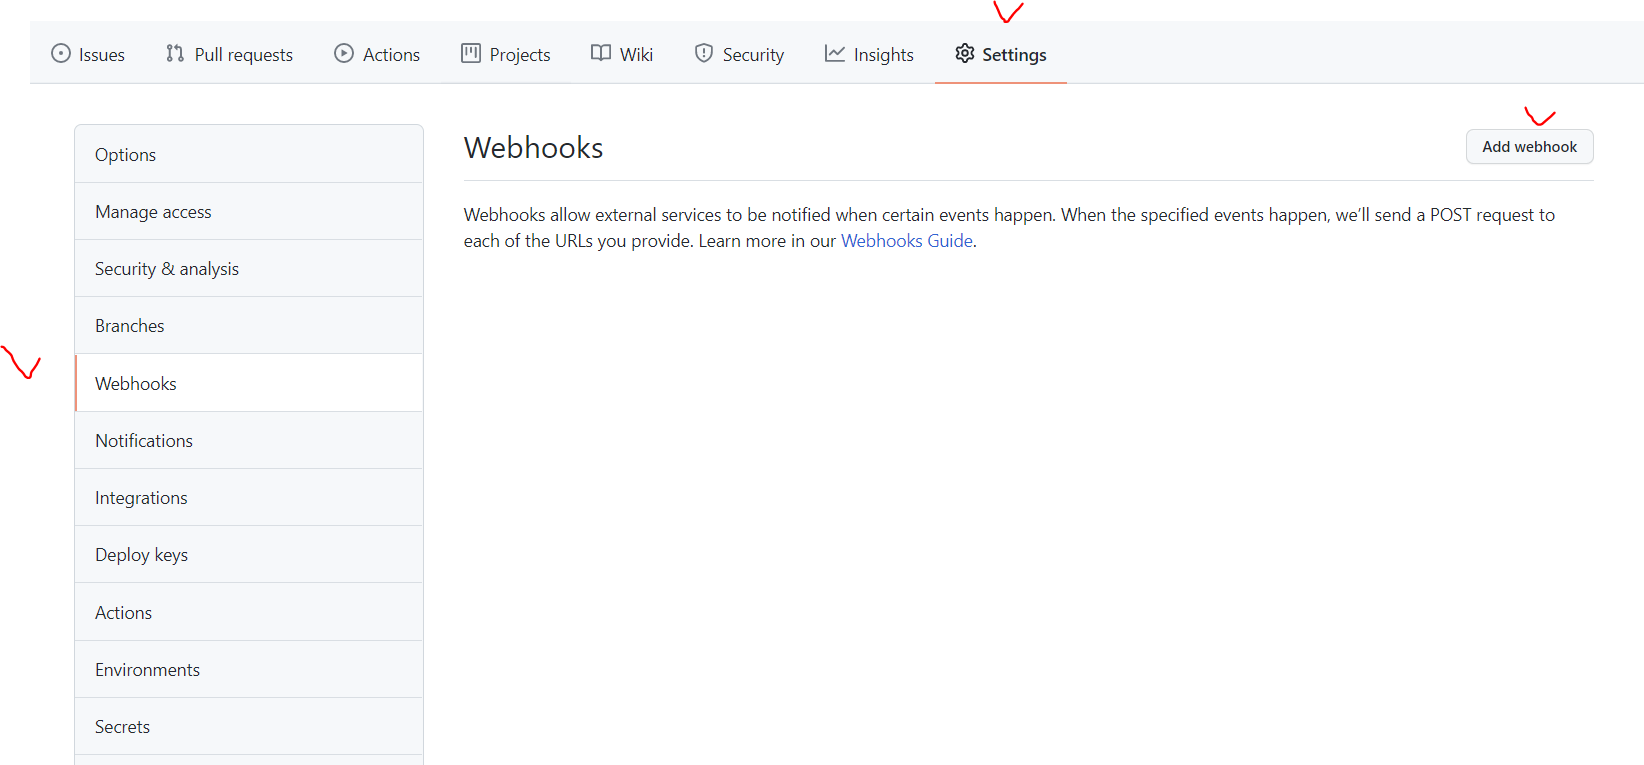This screenshot has width=1644, height=765.
Task: Open Integrations settings
Action: click(x=249, y=498)
